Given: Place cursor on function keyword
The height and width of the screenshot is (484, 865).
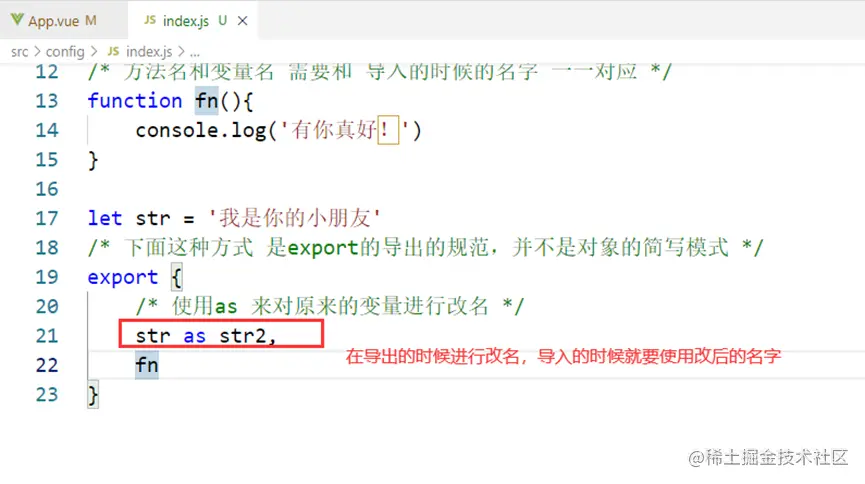Looking at the screenshot, I should point(135,101).
